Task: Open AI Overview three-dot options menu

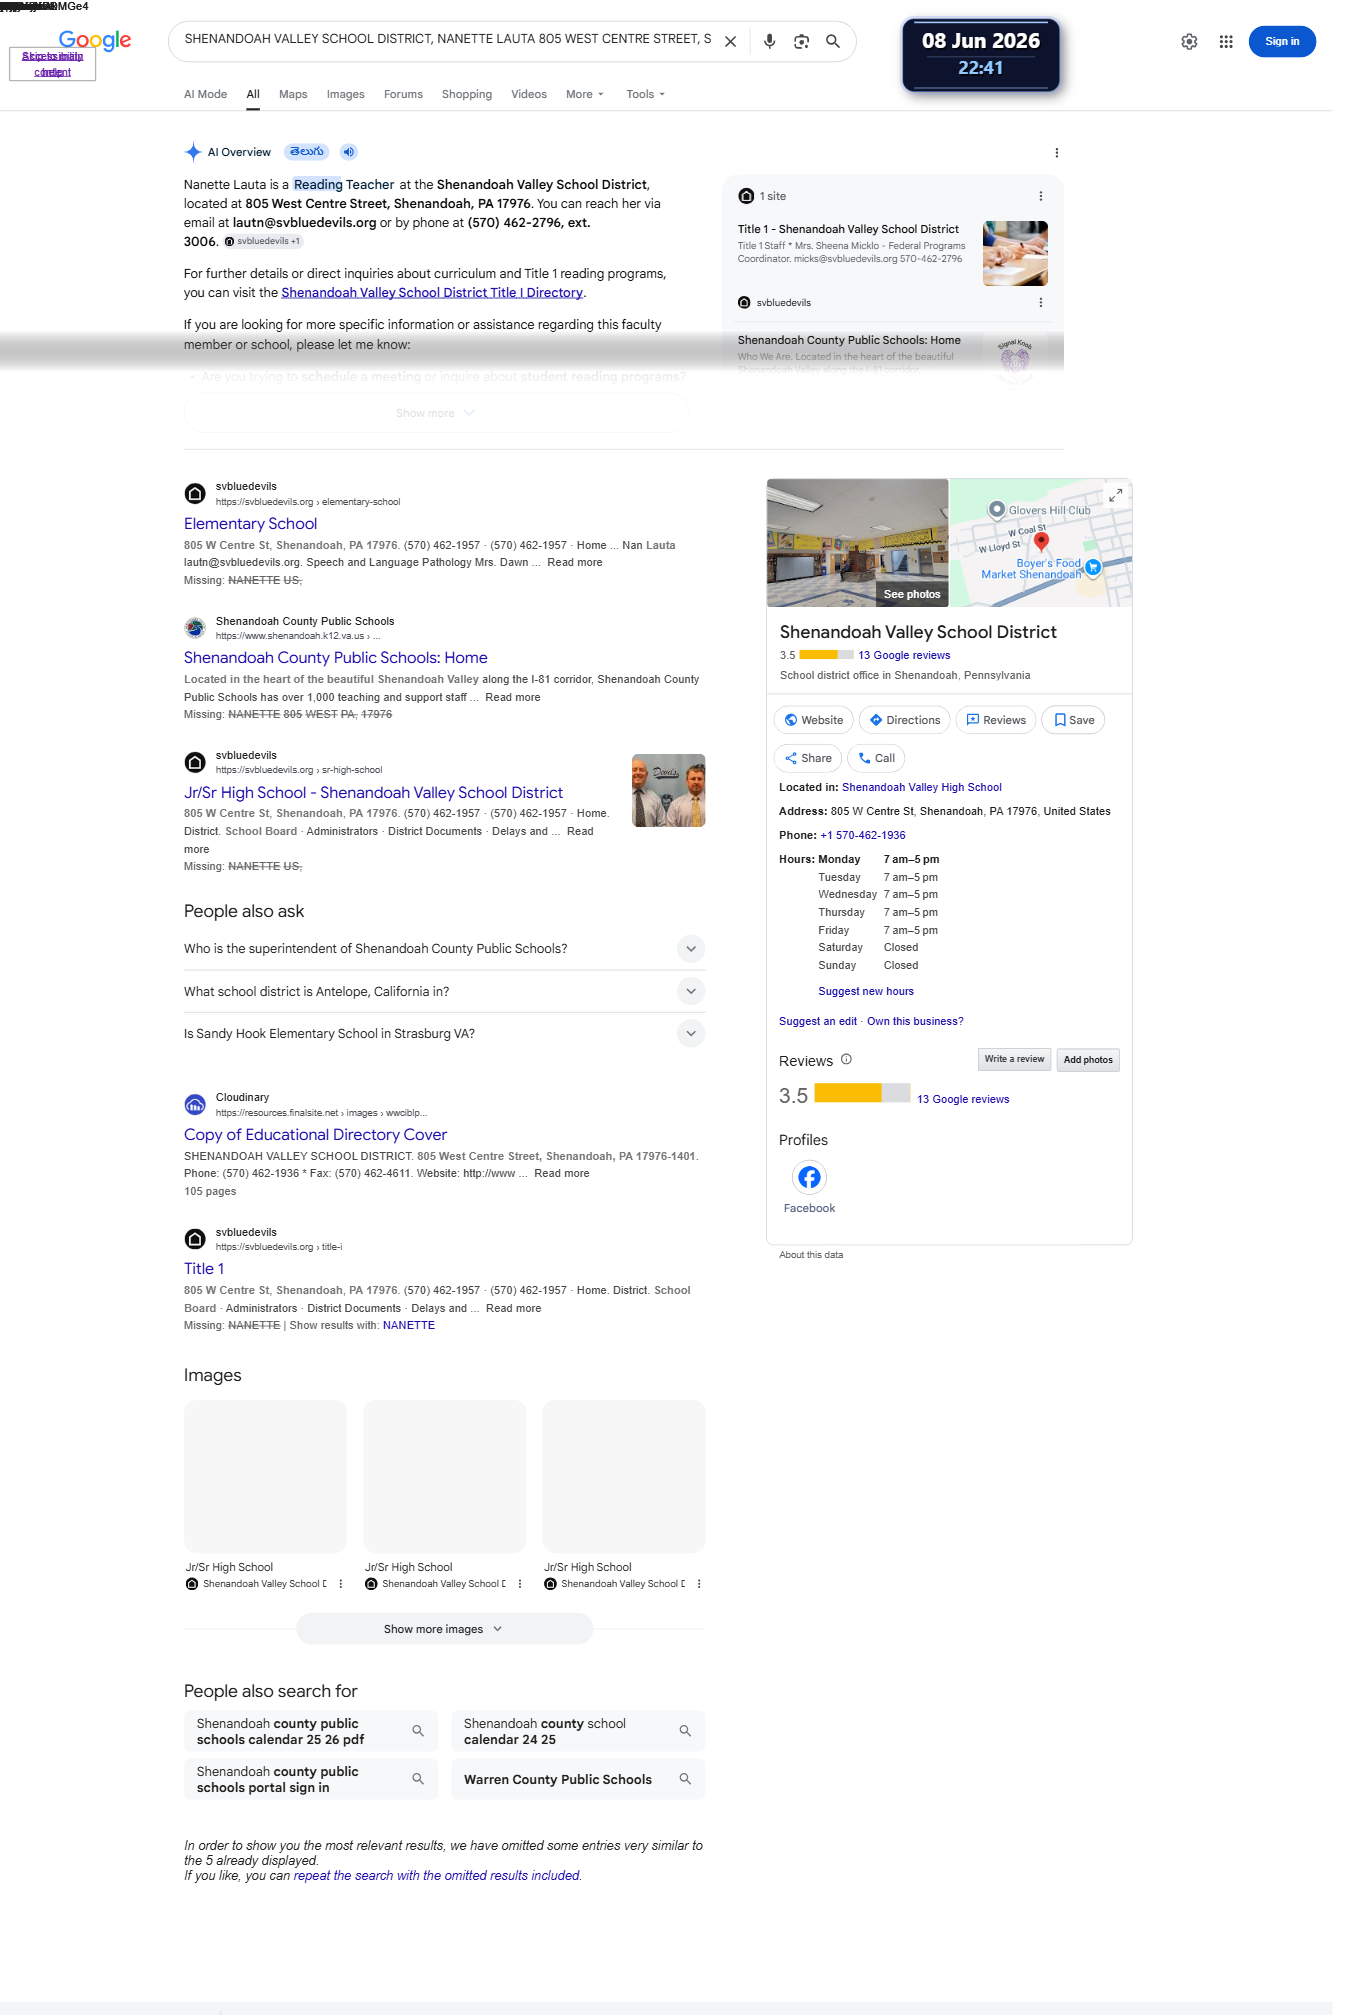Action: coord(1056,153)
